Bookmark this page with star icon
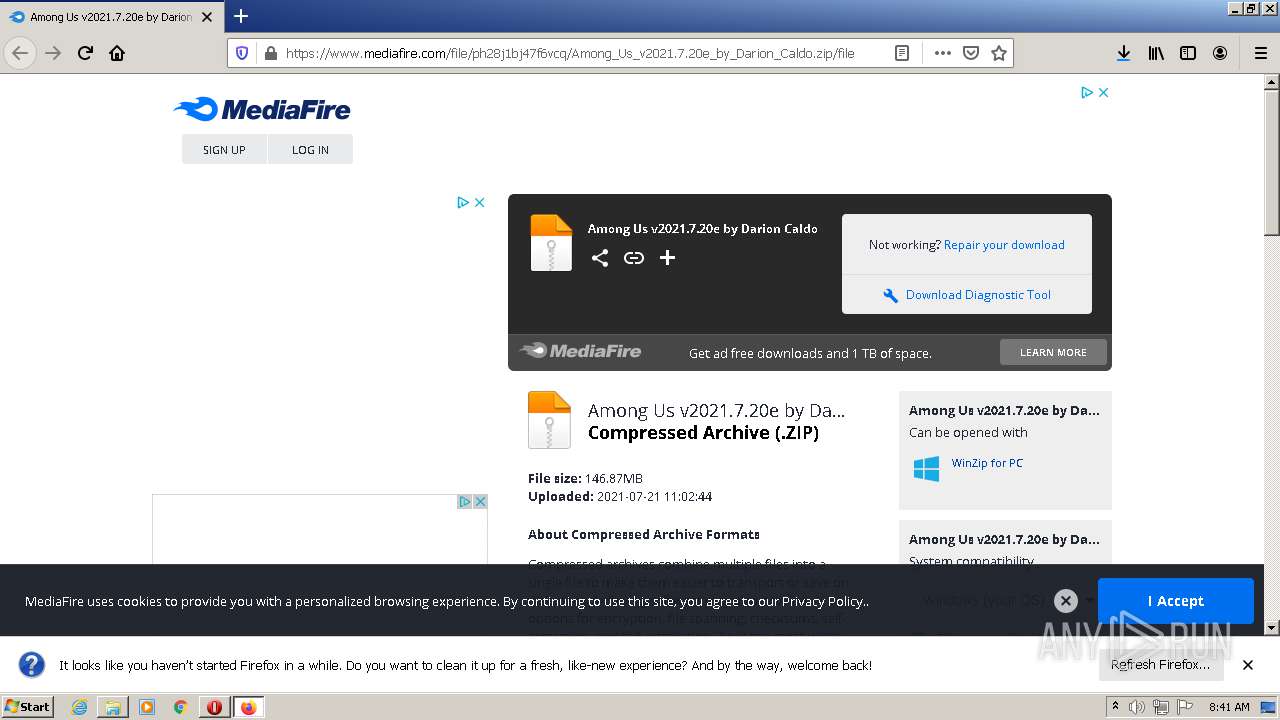1280x720 pixels. click(x=998, y=53)
